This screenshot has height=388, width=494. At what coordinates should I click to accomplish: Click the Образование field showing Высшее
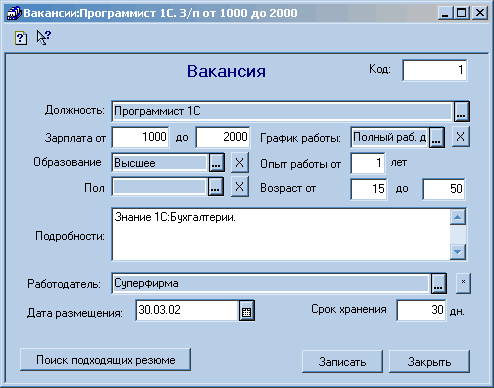pos(160,163)
